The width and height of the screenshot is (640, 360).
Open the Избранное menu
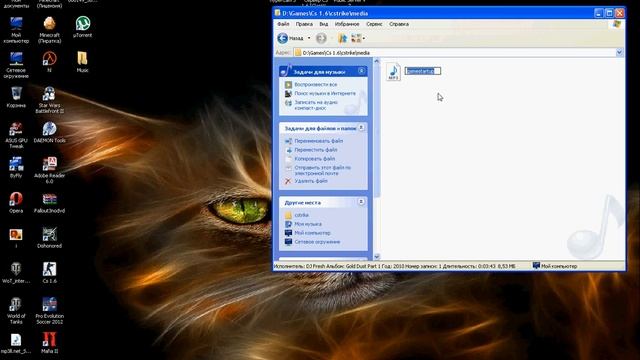click(x=347, y=24)
